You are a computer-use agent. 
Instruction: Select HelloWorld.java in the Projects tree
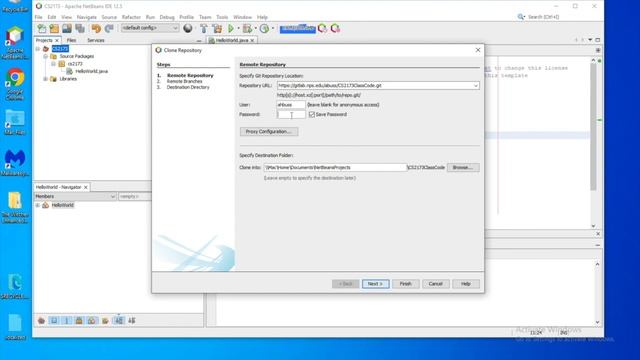91,71
